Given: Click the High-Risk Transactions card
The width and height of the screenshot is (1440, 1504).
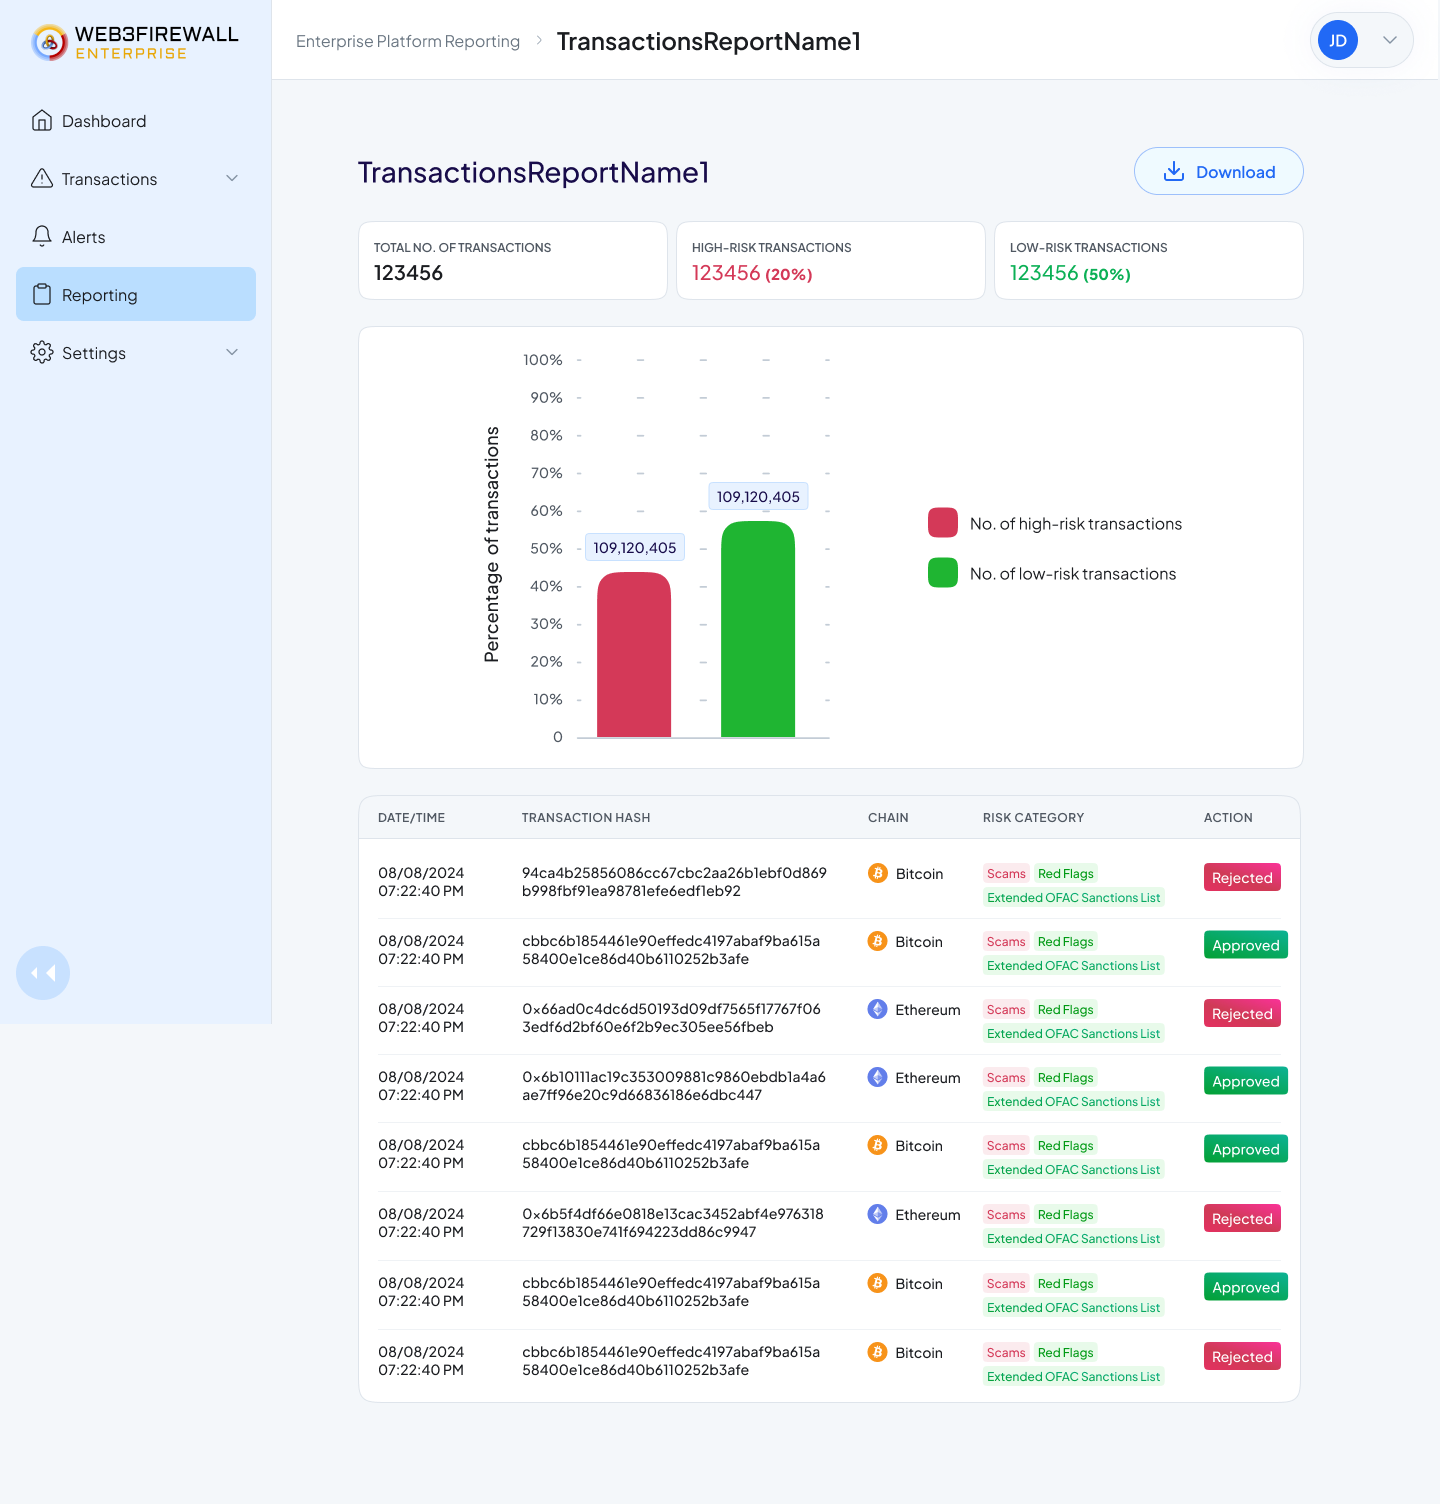Looking at the screenshot, I should (x=831, y=260).
